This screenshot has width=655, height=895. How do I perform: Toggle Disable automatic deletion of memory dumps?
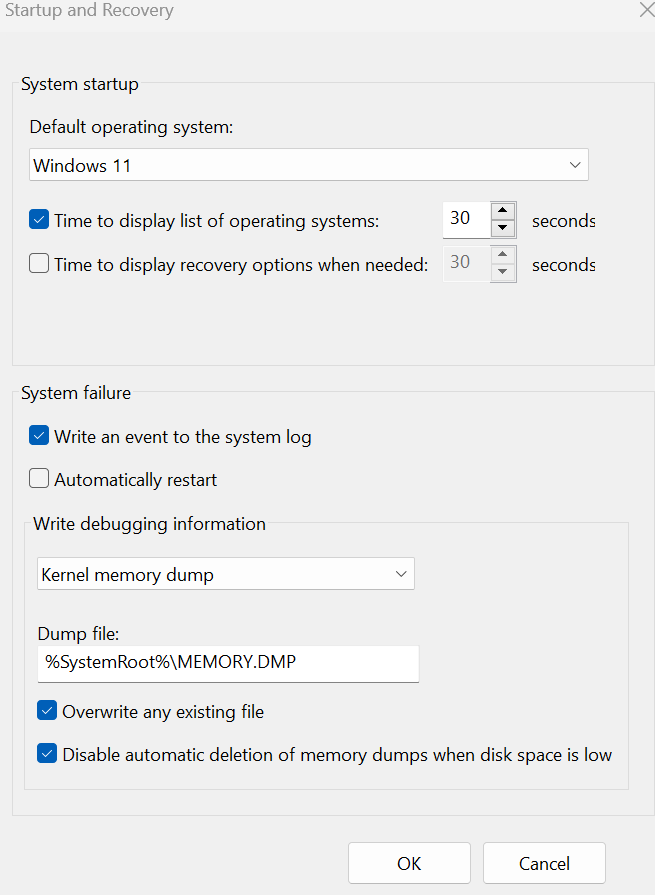click(47, 754)
